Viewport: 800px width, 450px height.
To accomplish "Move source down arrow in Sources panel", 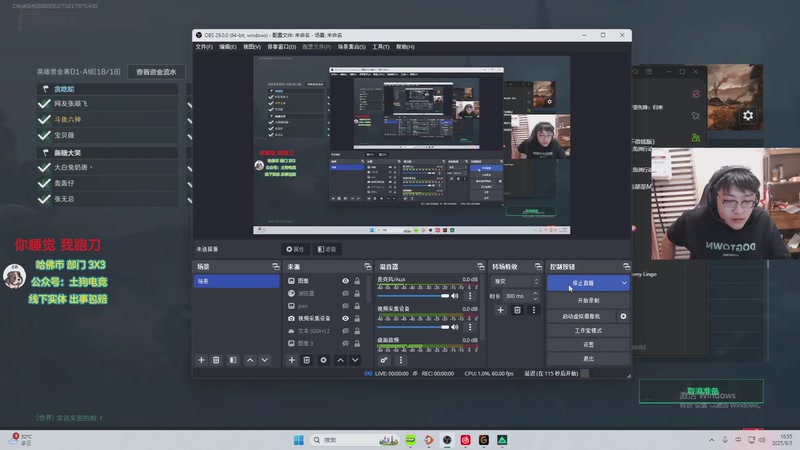I will pyautogui.click(x=355, y=360).
